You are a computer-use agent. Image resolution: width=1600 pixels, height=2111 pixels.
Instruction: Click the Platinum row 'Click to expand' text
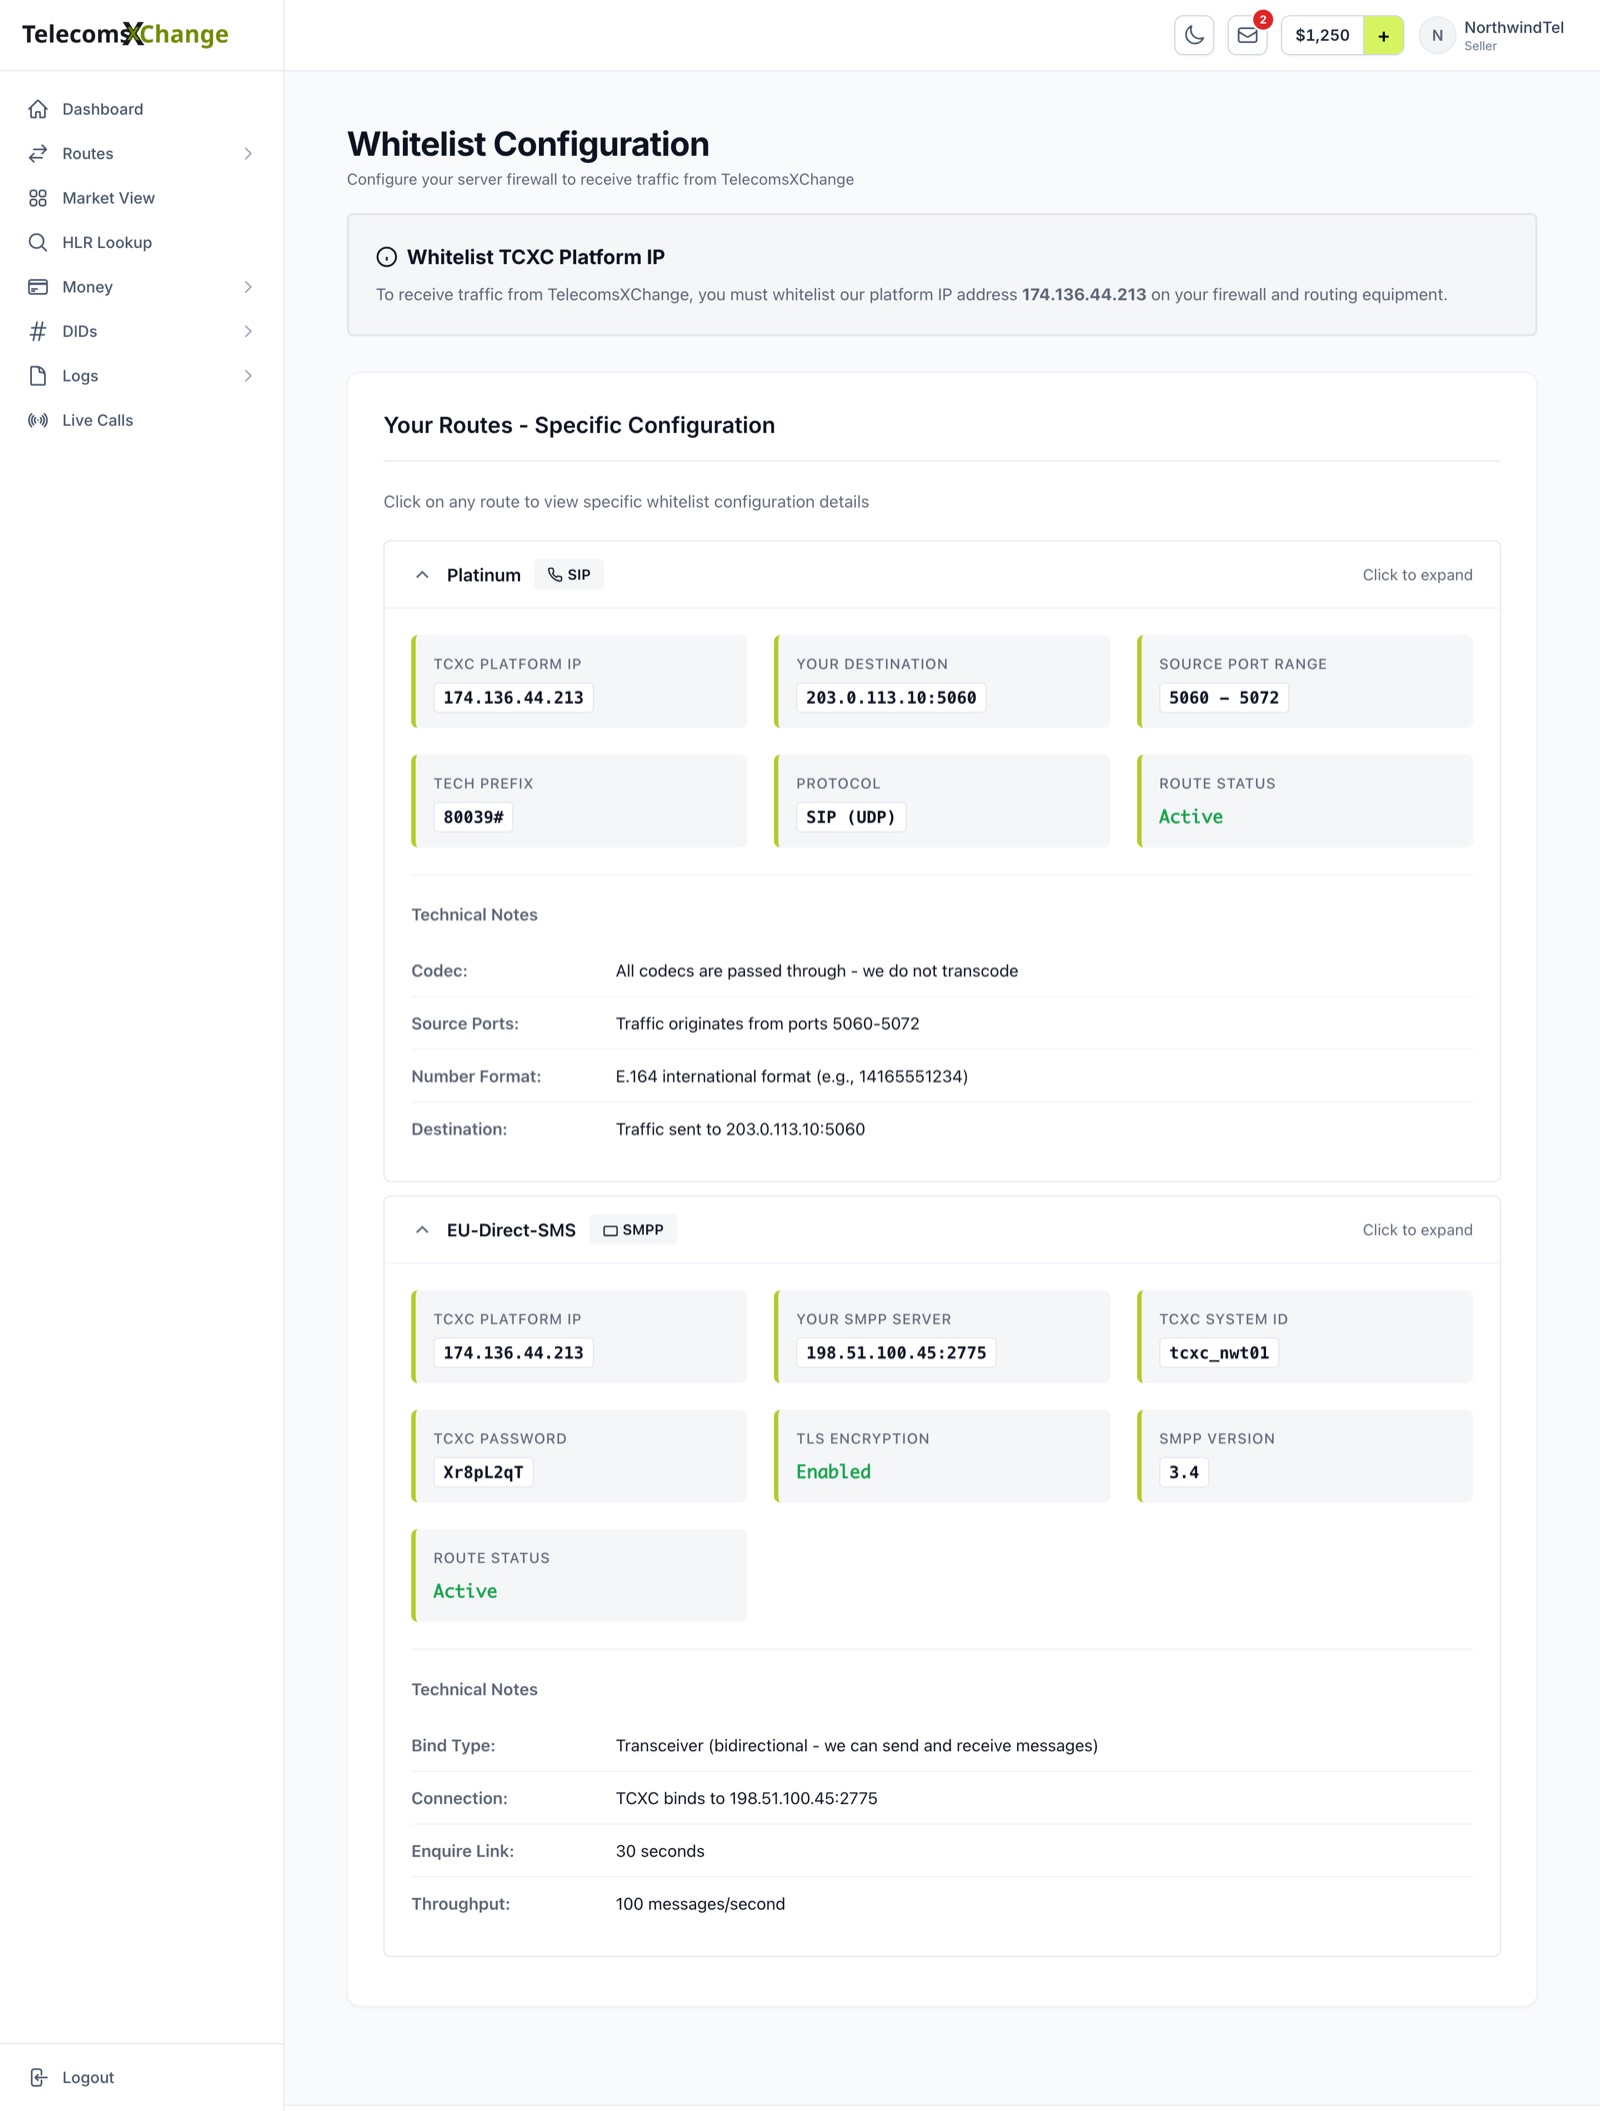[x=1417, y=575]
